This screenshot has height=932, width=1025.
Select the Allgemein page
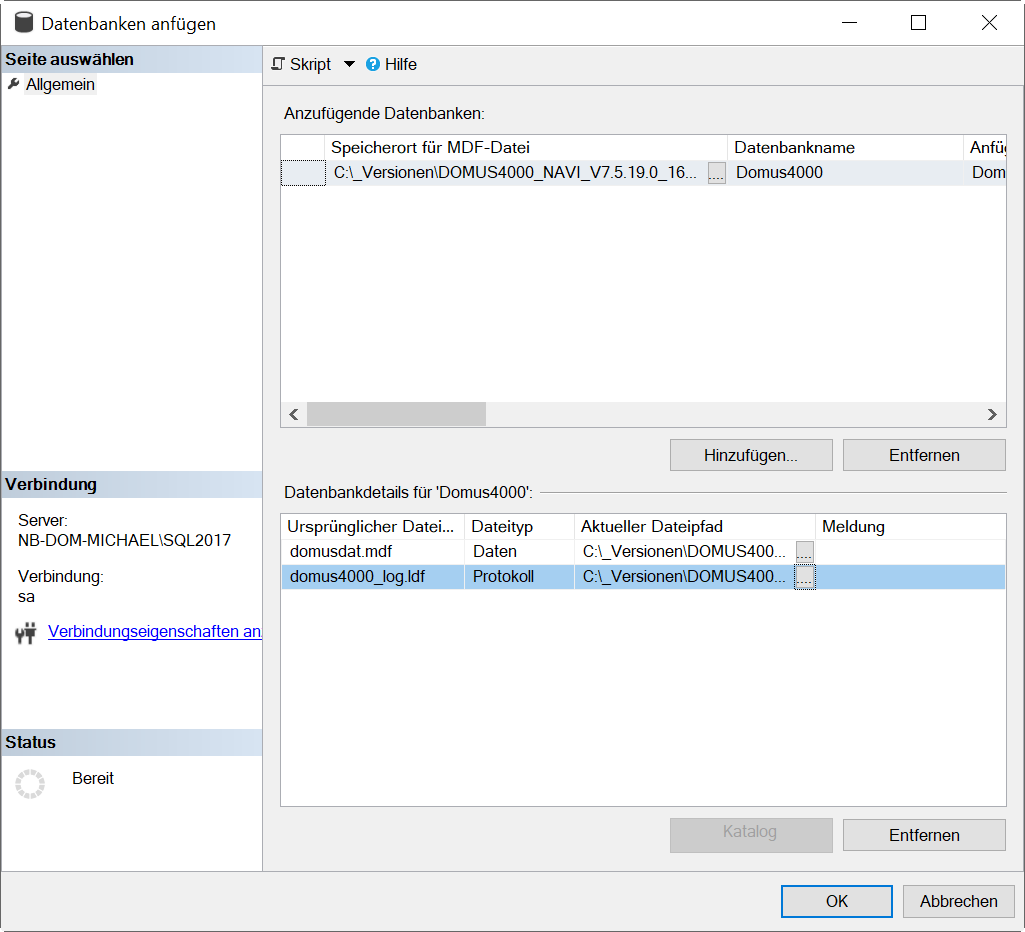60,84
